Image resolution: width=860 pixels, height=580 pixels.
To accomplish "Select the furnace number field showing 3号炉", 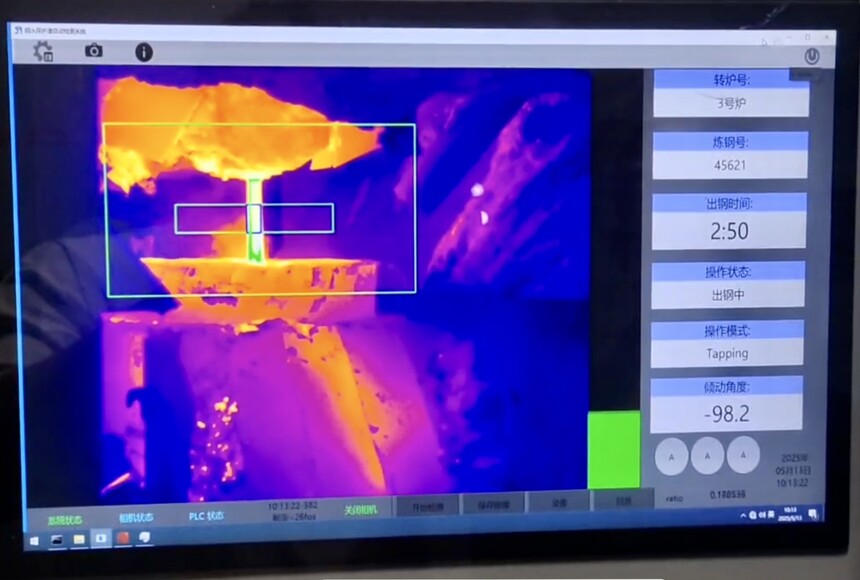I will (x=731, y=103).
